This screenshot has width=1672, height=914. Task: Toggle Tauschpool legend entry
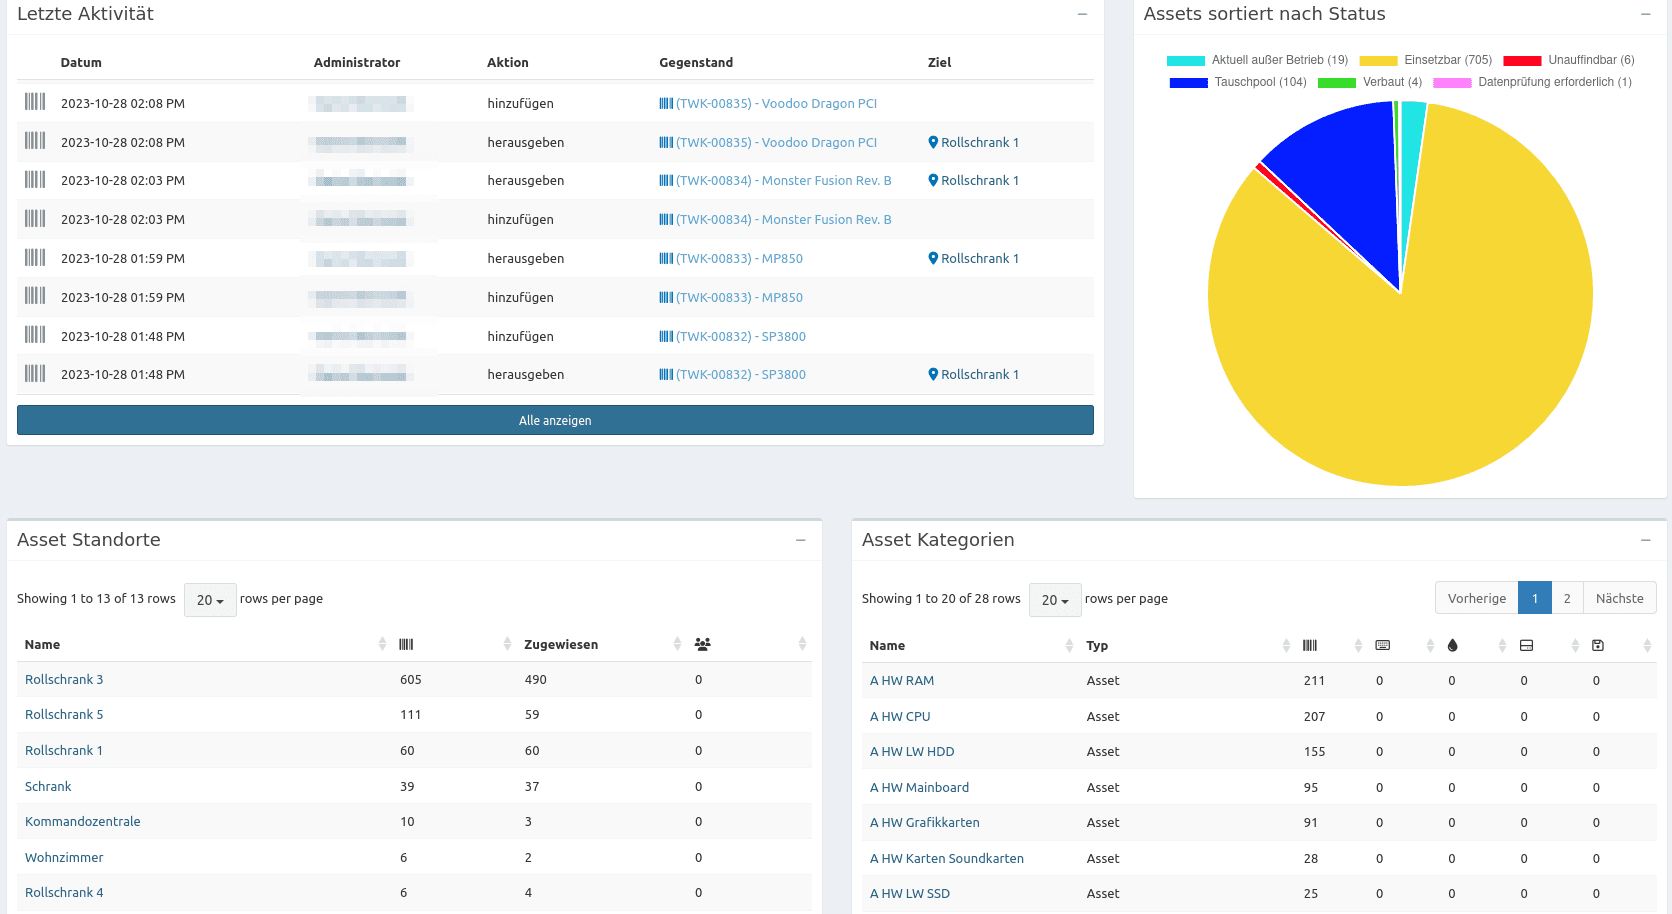click(x=1238, y=82)
